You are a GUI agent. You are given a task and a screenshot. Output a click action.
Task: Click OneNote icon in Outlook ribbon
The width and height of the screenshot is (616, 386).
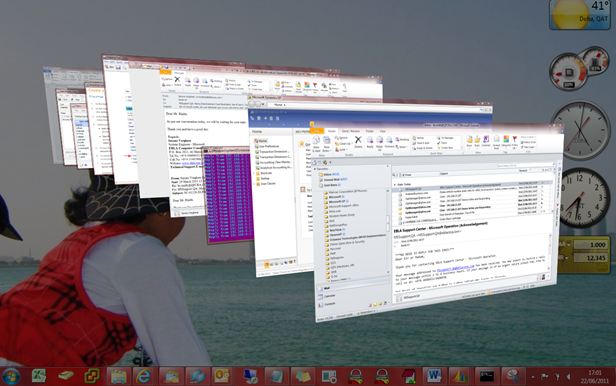tap(486, 141)
